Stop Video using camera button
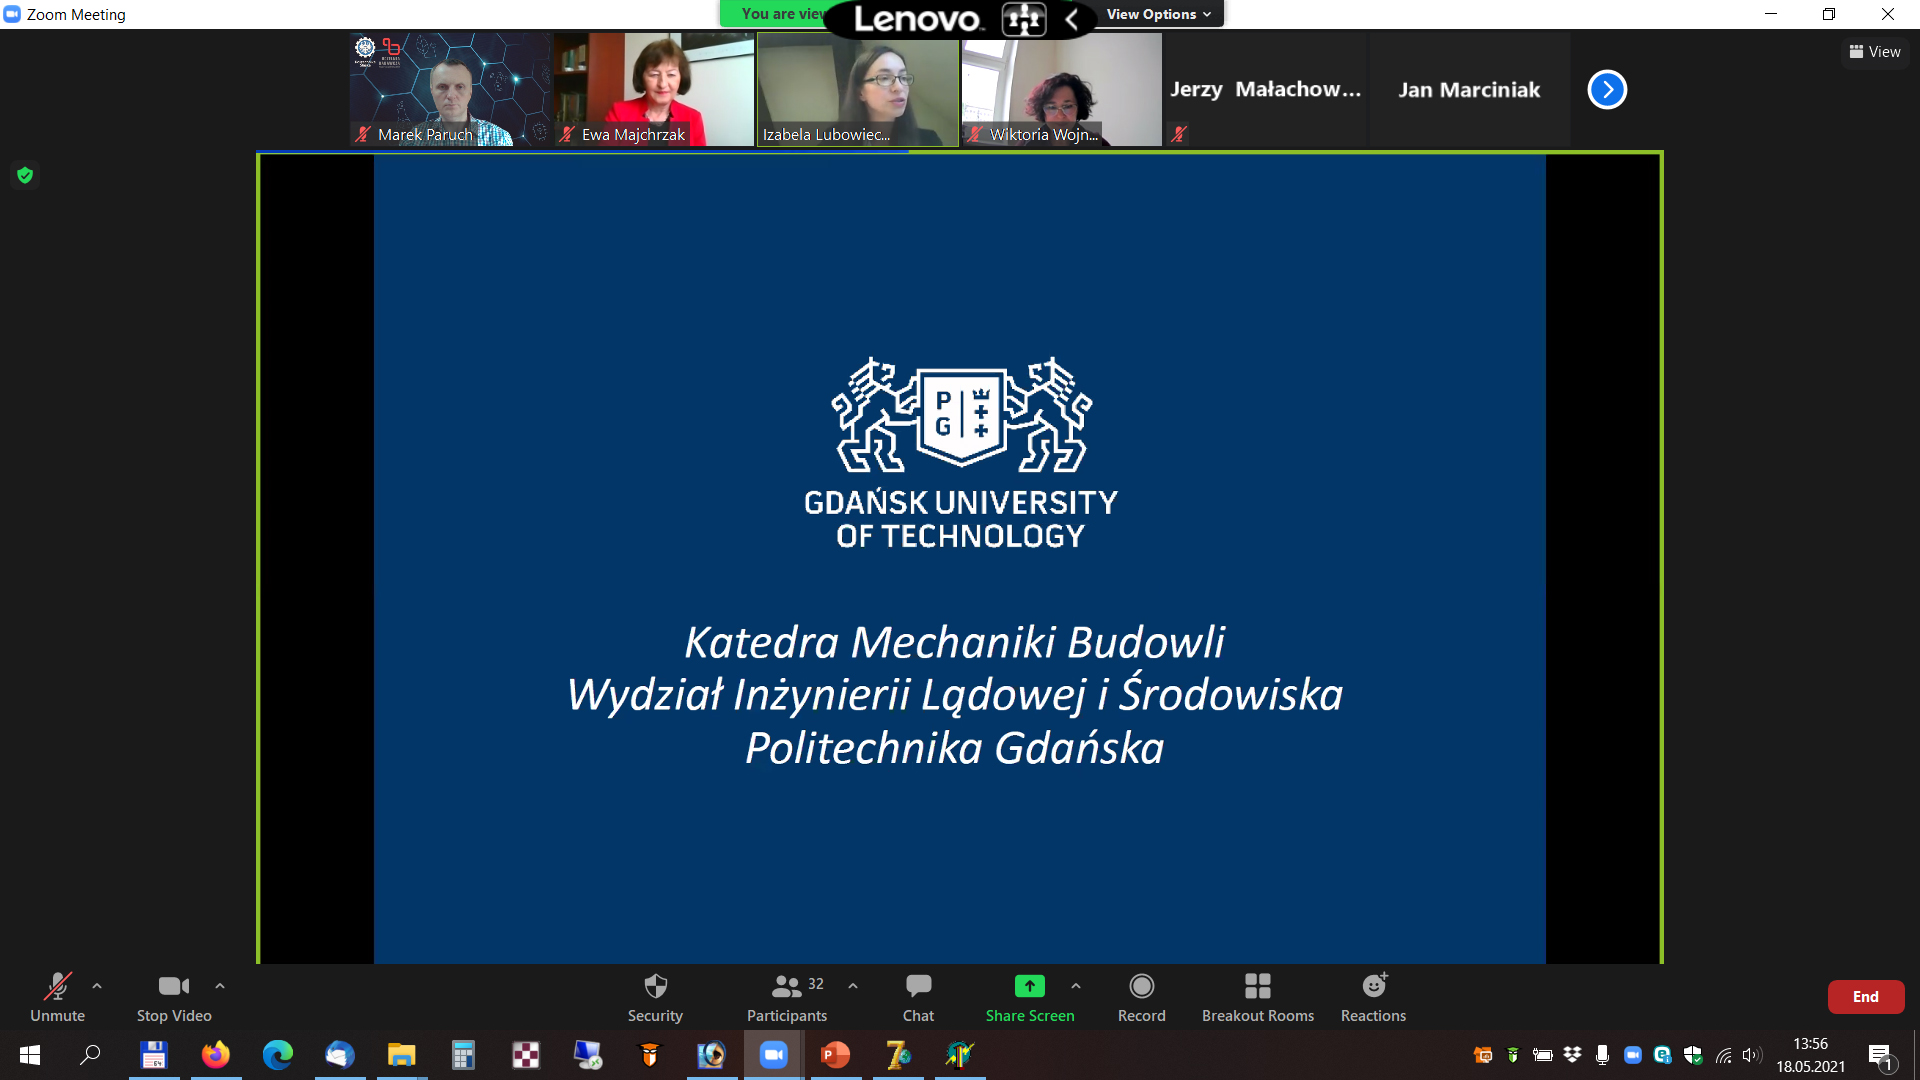Viewport: 1920px width, 1080px height. pos(174,997)
